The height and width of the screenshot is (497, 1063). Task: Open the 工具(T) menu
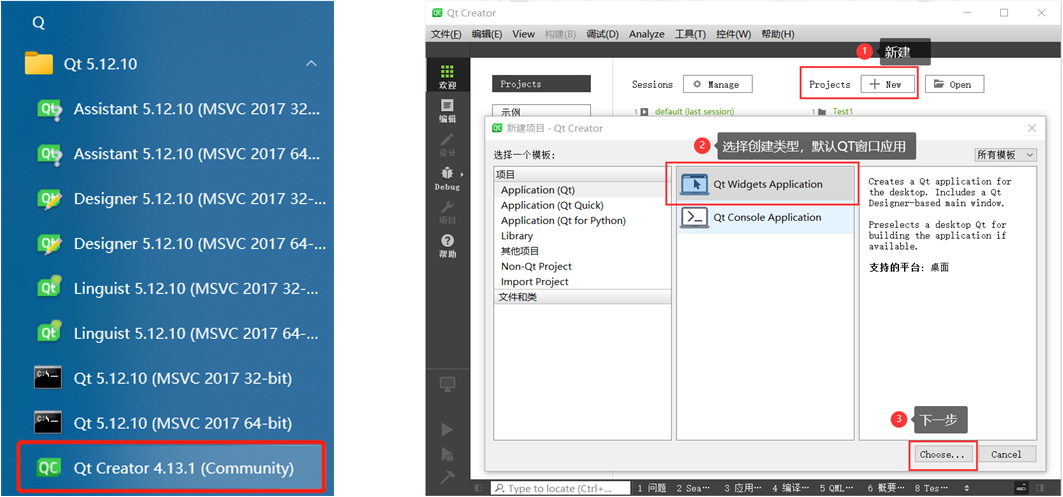point(690,34)
